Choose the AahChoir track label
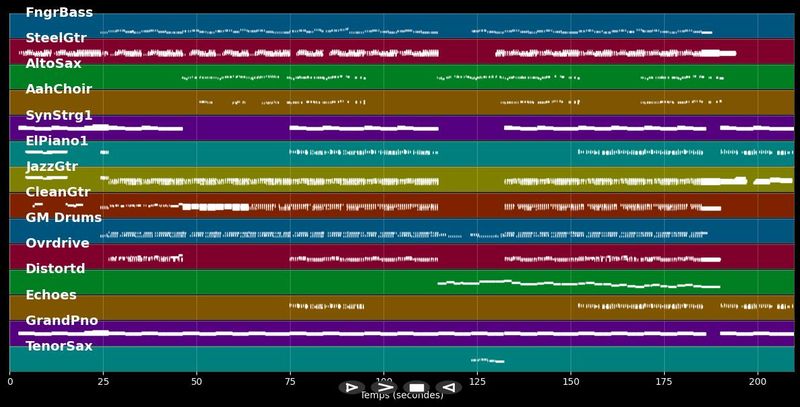Viewport: 800px width, 407px height. pyautogui.click(x=59, y=89)
